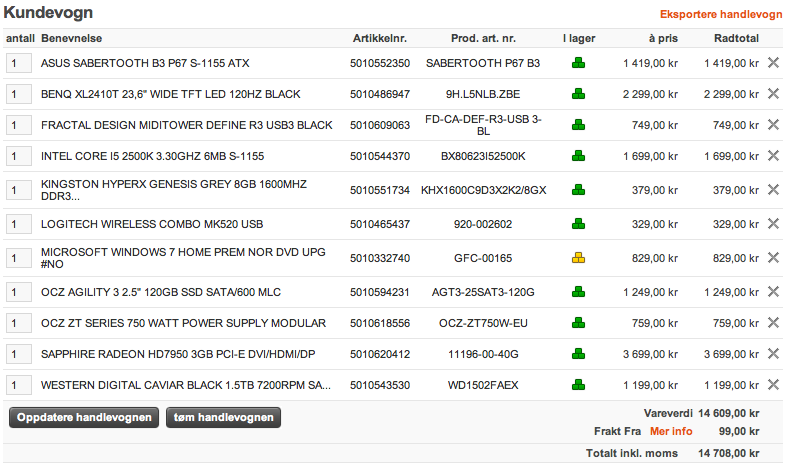Click the Radtotal column header

[x=736, y=38]
